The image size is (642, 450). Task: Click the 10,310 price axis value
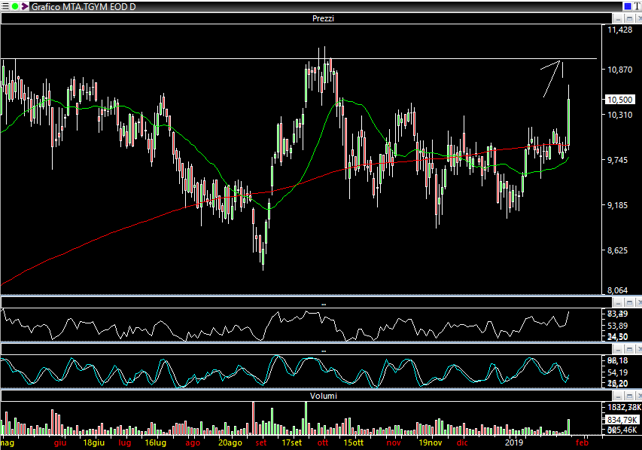tap(619, 115)
